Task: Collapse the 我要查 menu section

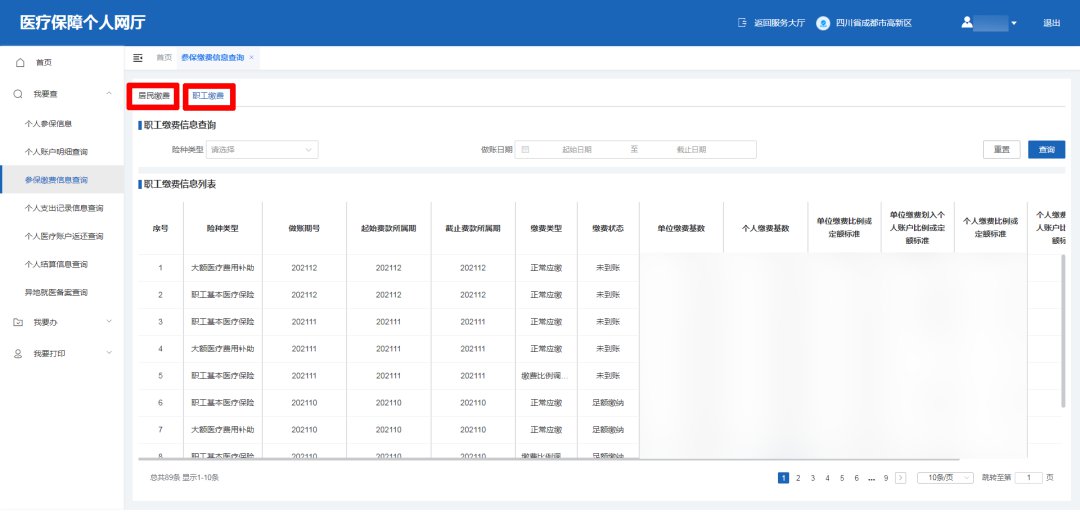Action: [x=108, y=94]
